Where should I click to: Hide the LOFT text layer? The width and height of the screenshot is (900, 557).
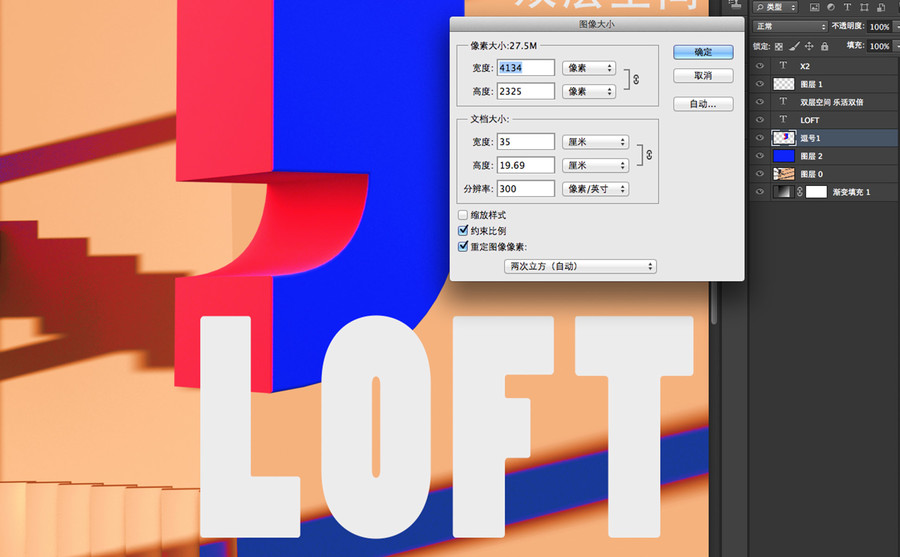(x=760, y=120)
